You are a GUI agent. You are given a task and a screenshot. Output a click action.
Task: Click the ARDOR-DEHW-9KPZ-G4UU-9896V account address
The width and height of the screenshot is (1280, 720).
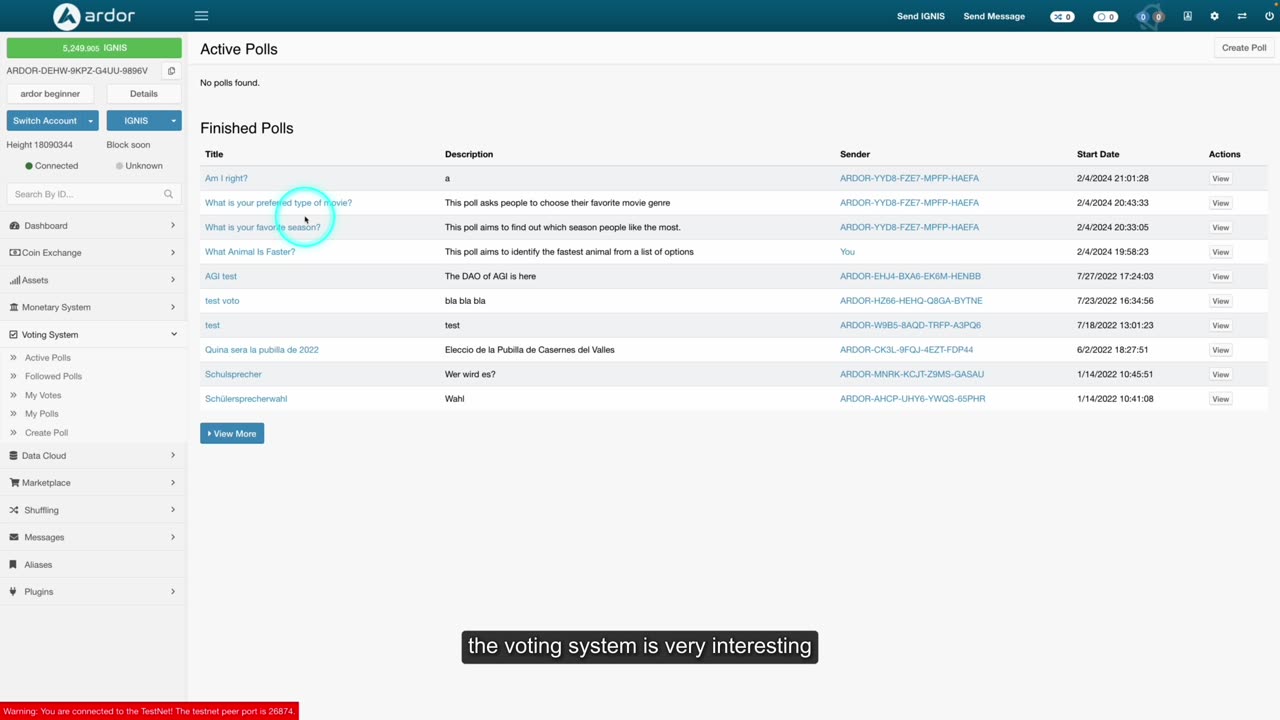(x=77, y=71)
